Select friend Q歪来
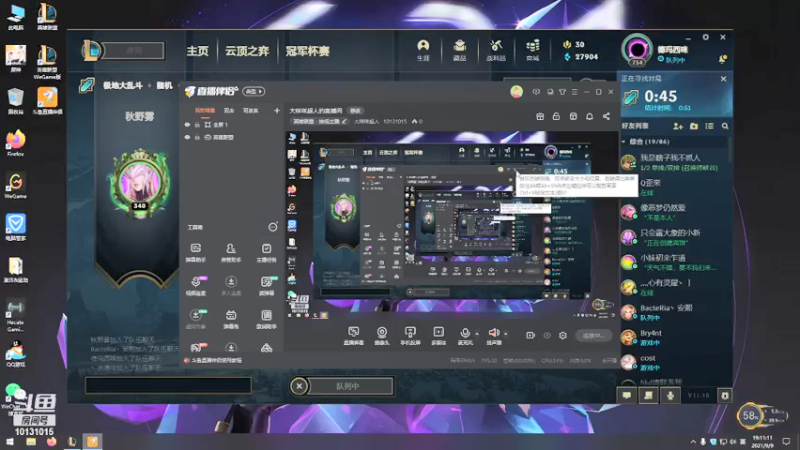This screenshot has height=450, width=800. click(x=675, y=187)
